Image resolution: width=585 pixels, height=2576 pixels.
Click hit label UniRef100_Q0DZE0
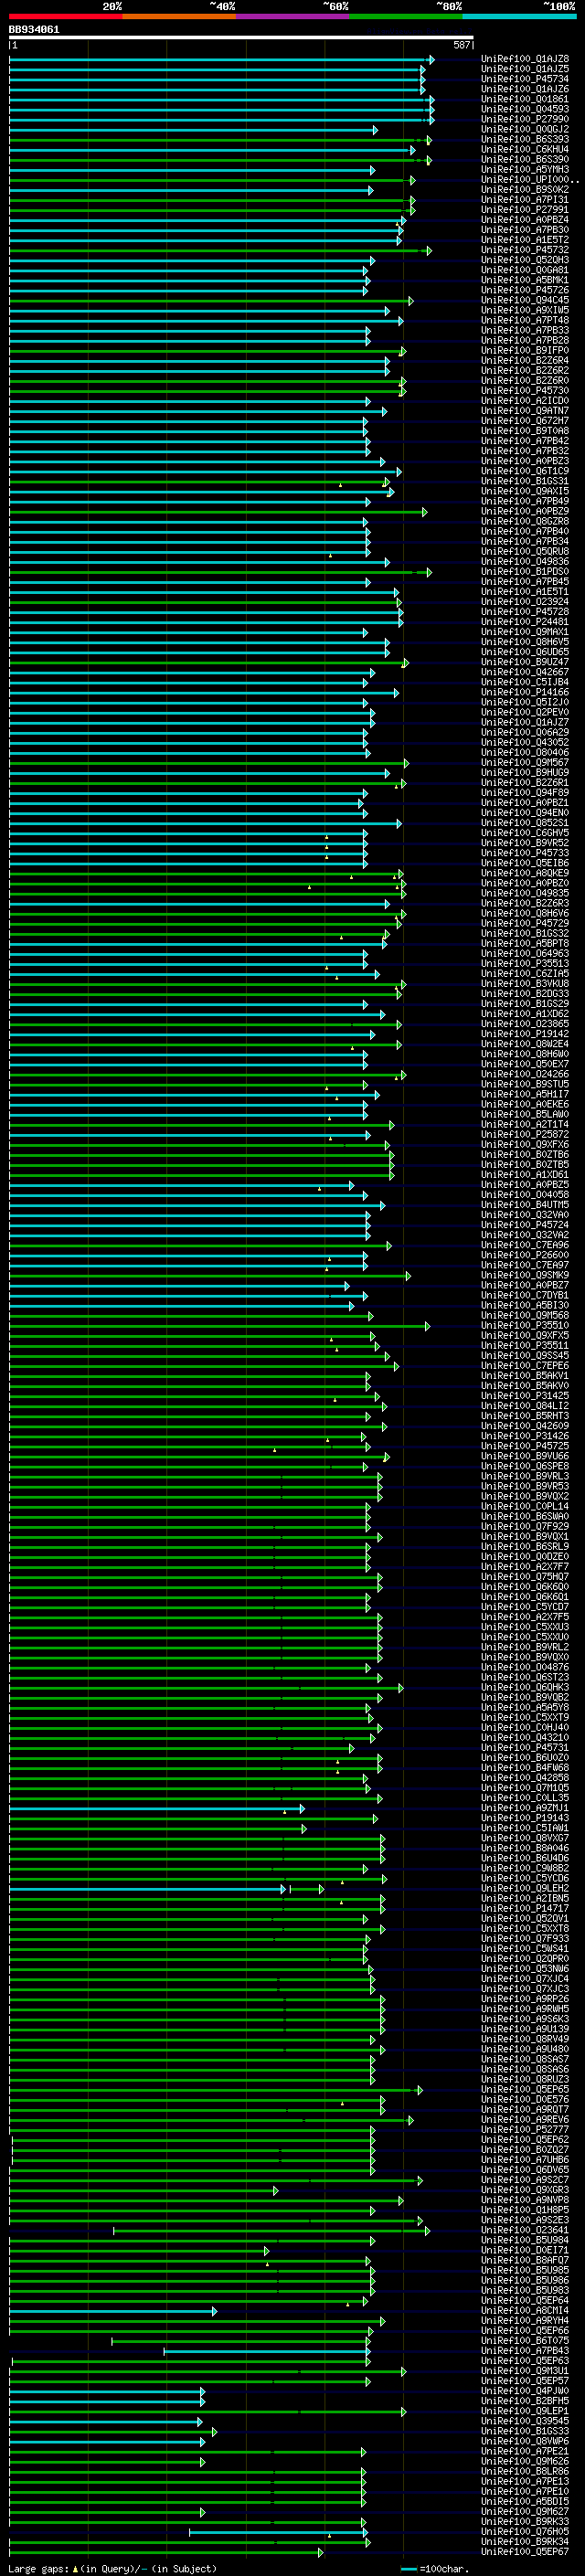pyautogui.click(x=525, y=1556)
